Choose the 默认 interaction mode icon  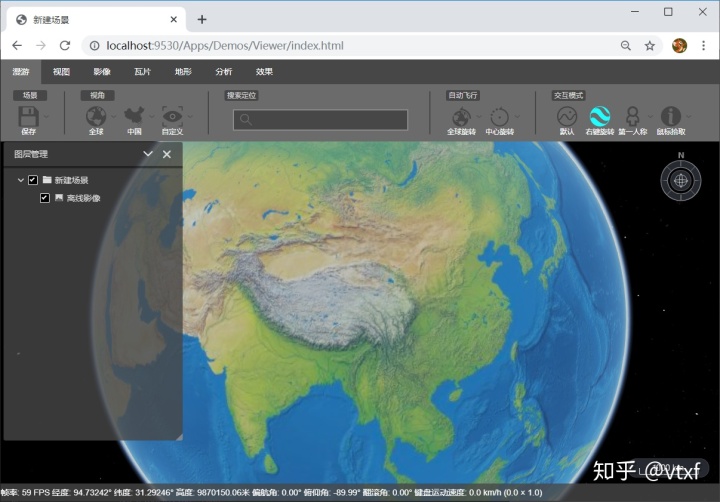point(567,116)
